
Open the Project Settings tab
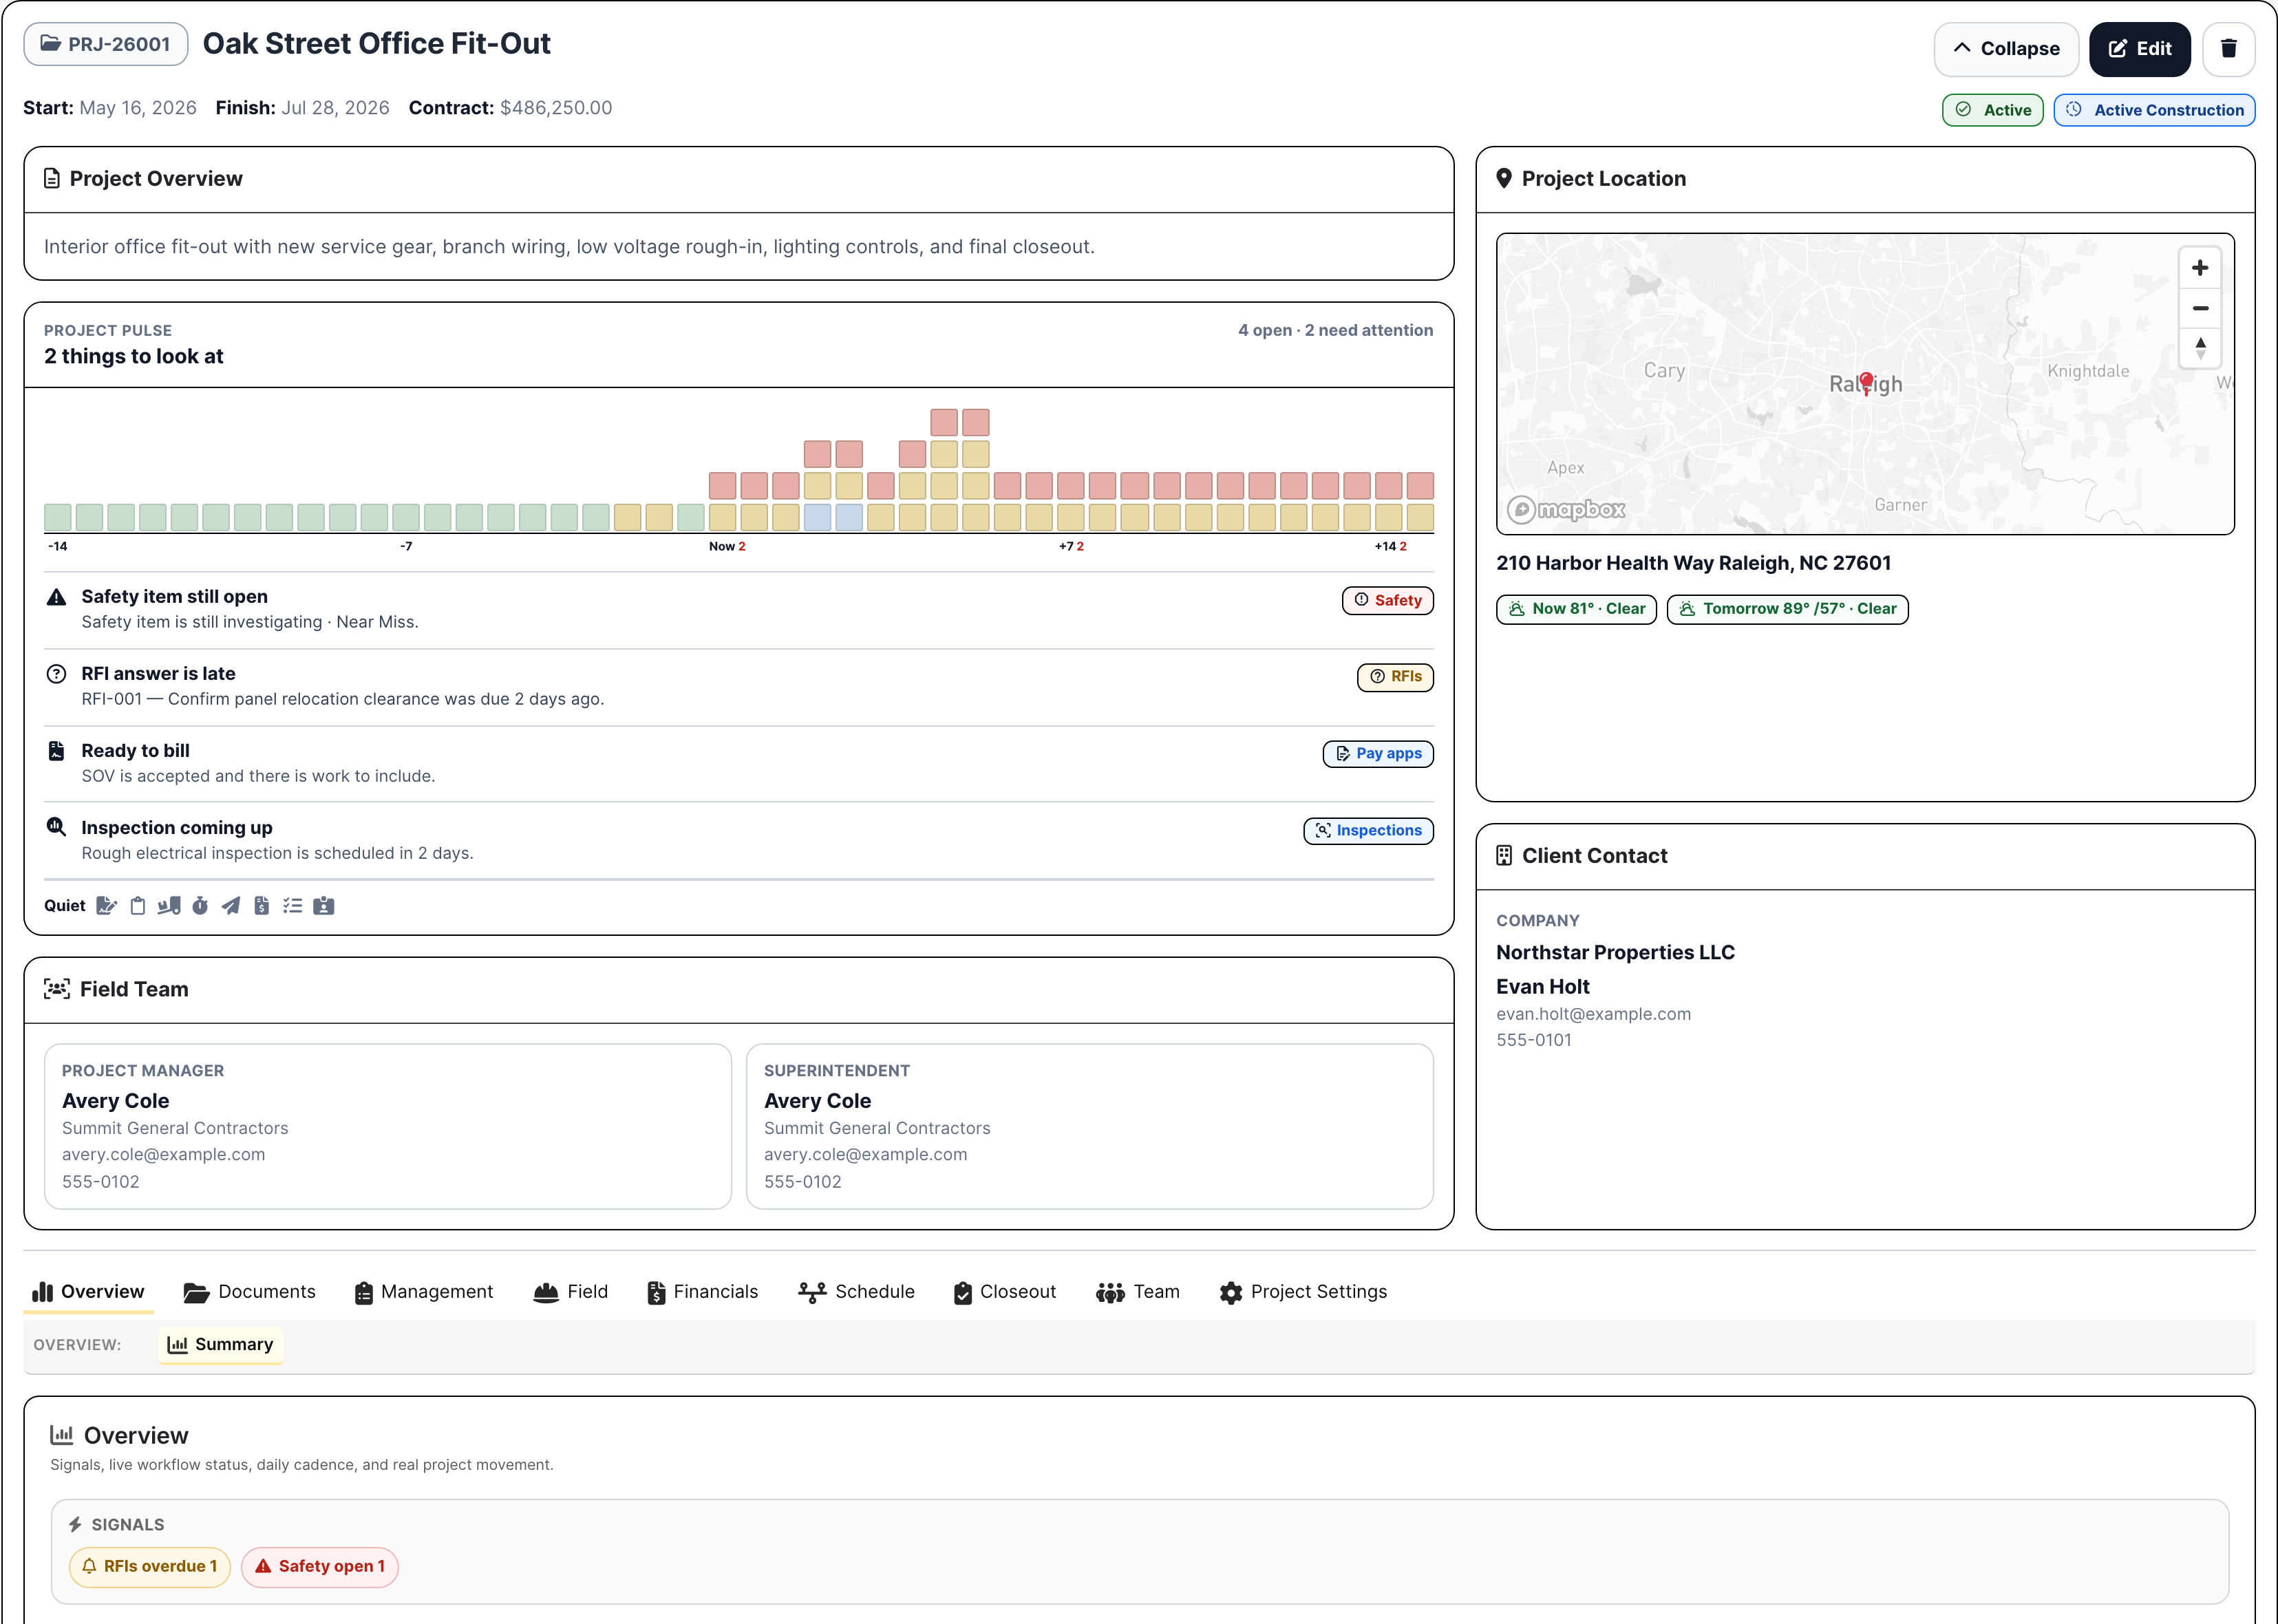(1304, 1291)
